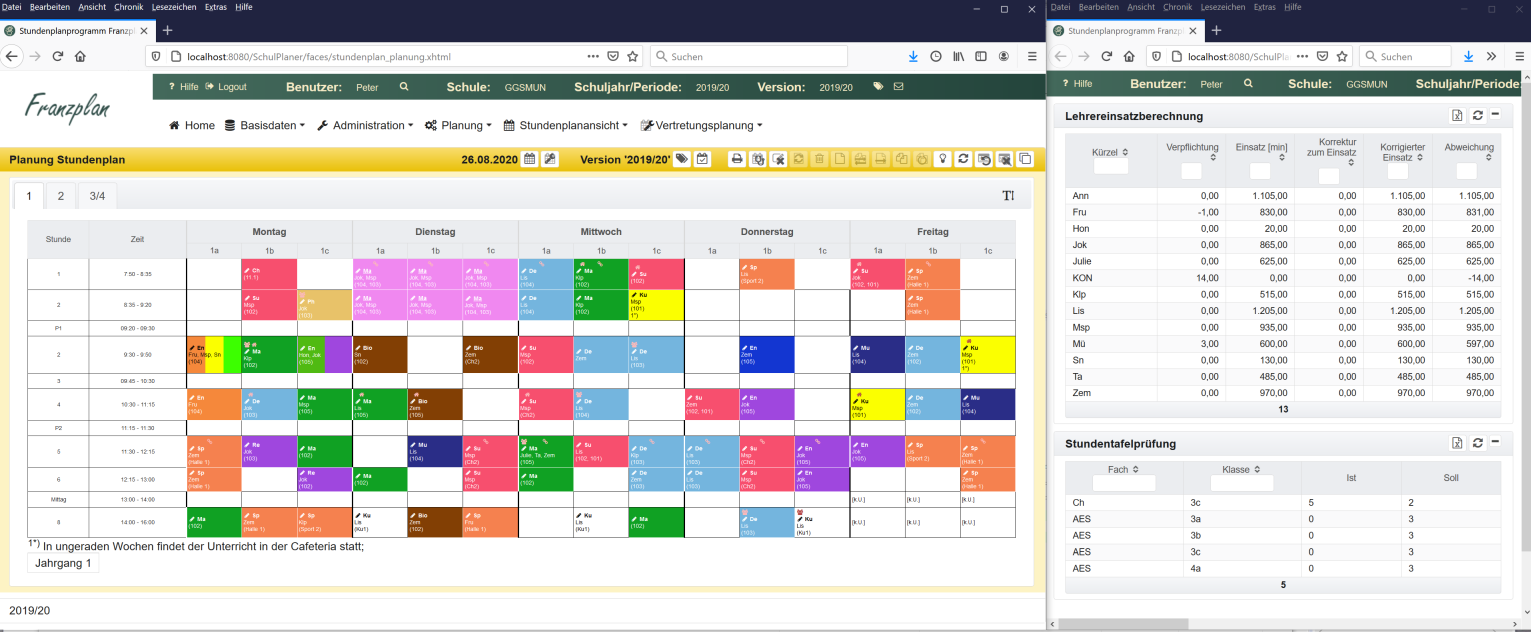The width and height of the screenshot is (1531, 632).
Task: Export Lehrereinsatzberechnung to Excel
Action: (x=1458, y=116)
